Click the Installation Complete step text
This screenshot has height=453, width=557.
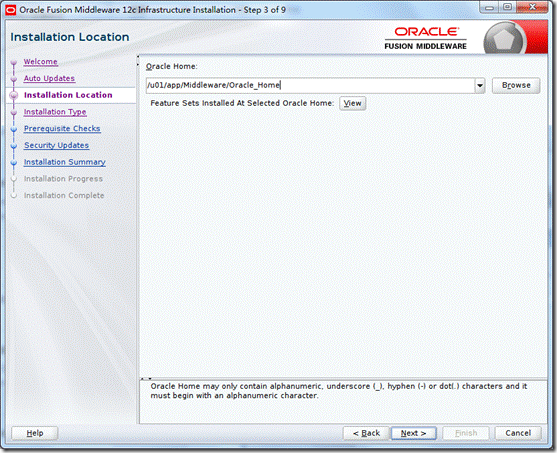point(64,195)
